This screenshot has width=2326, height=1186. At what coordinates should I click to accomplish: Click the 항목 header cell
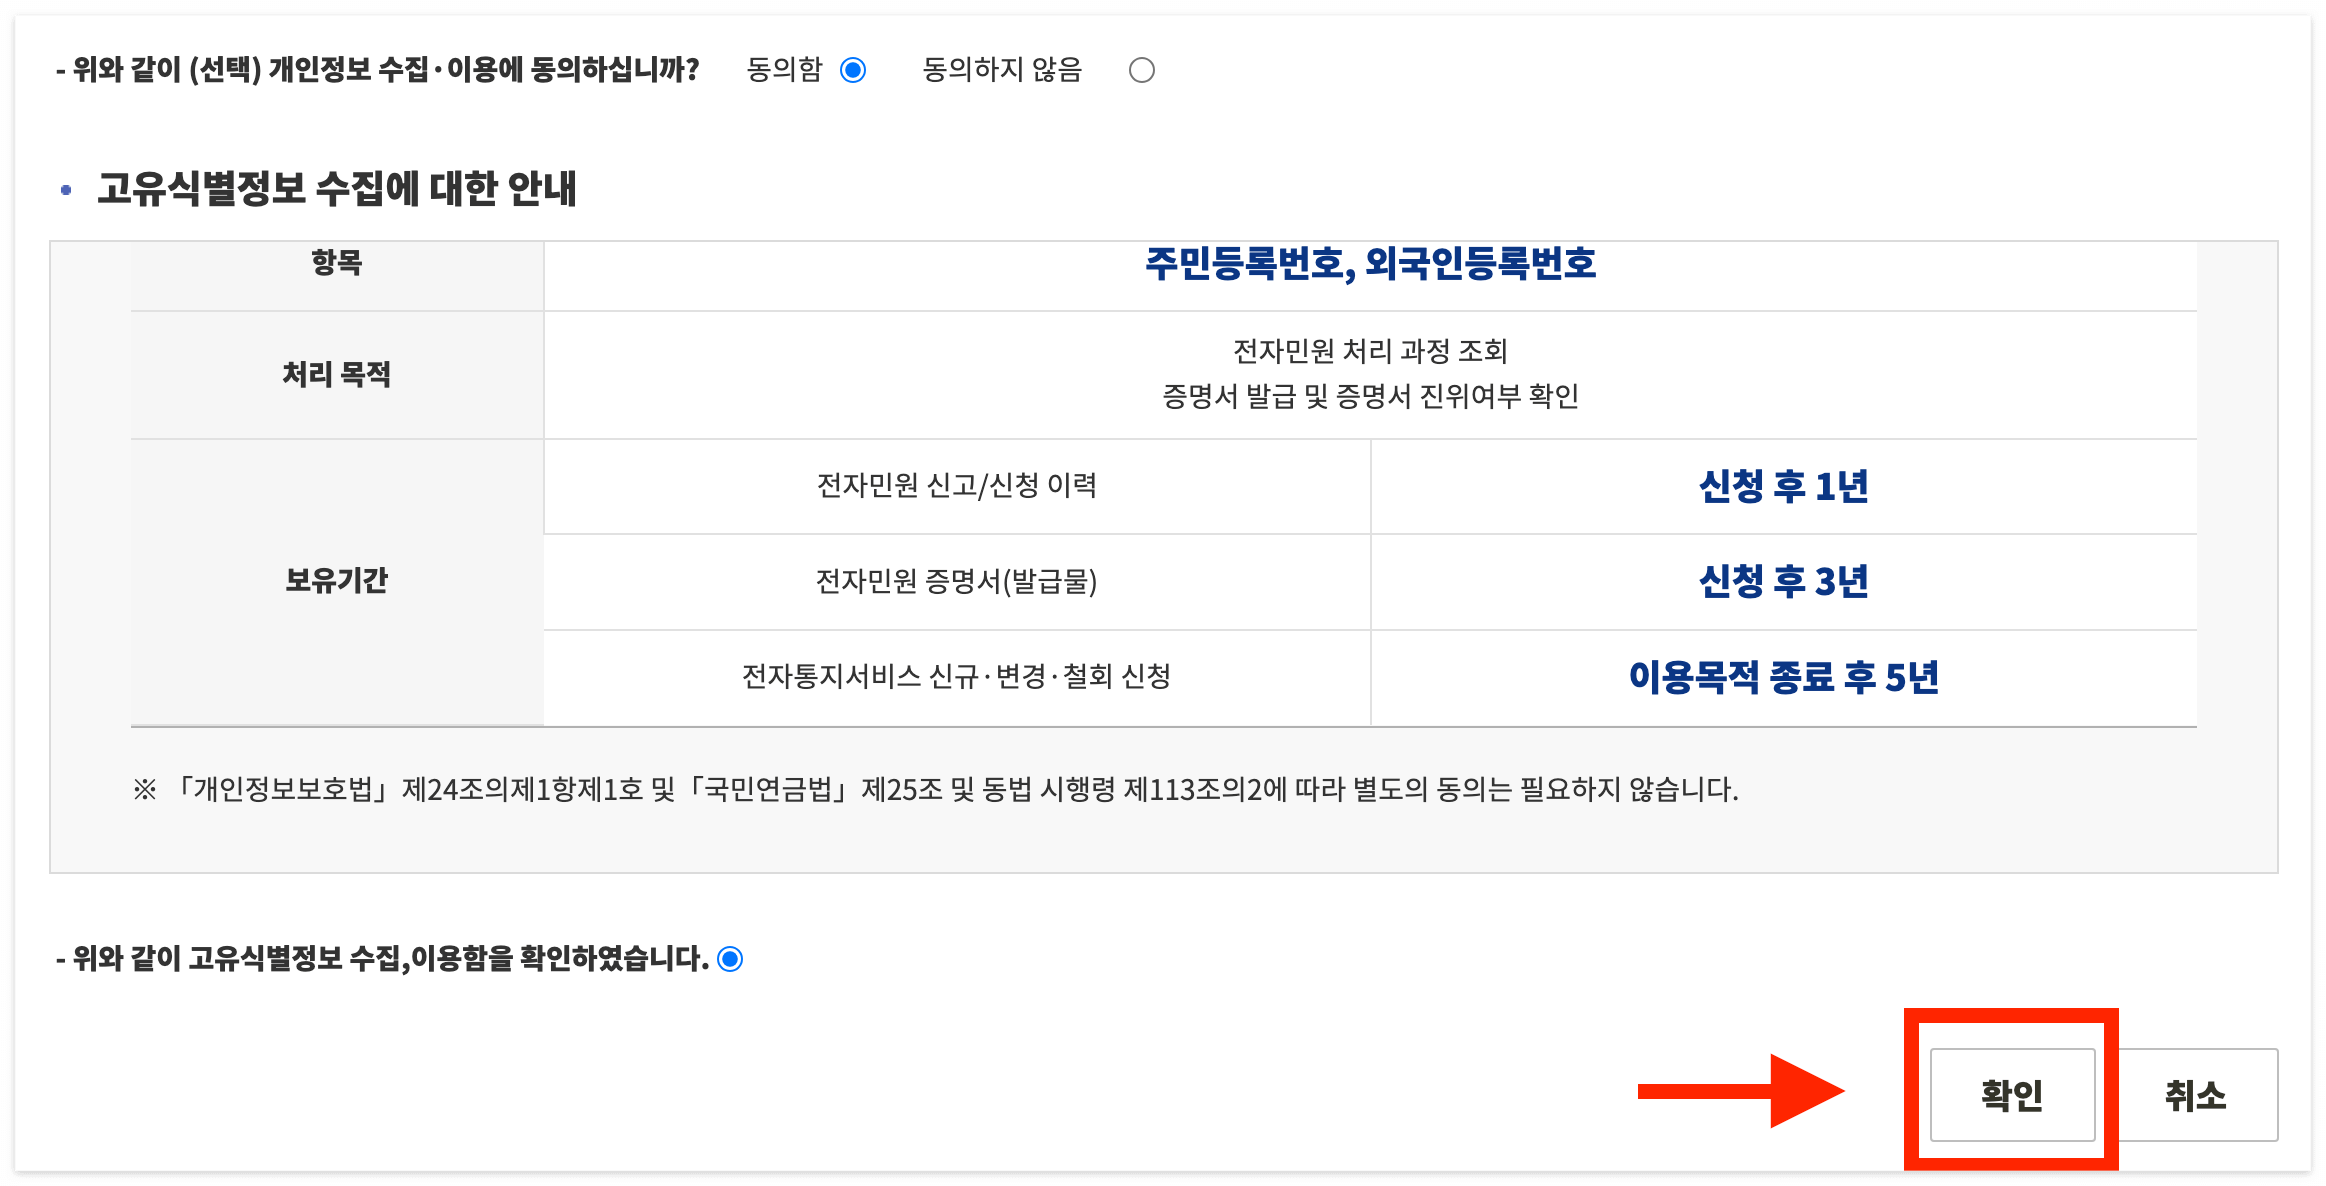[337, 264]
